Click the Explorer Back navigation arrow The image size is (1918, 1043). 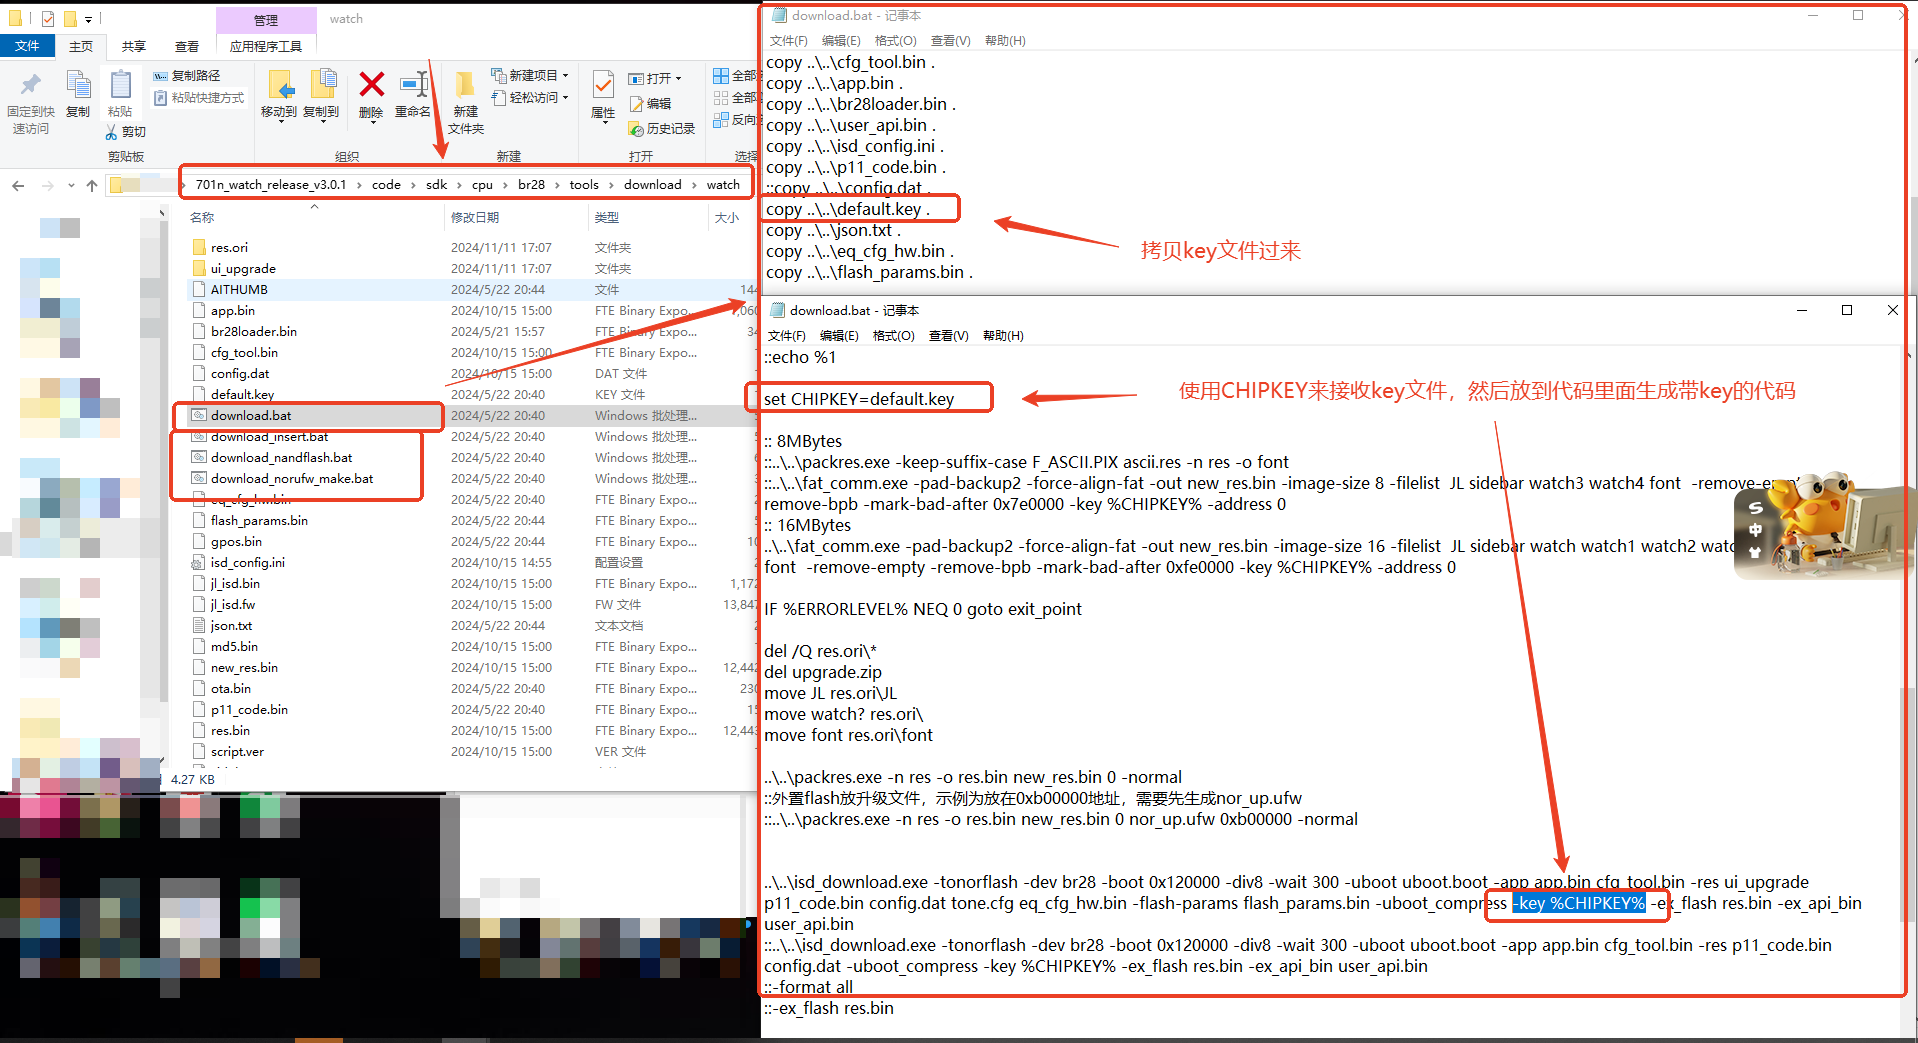pos(18,186)
